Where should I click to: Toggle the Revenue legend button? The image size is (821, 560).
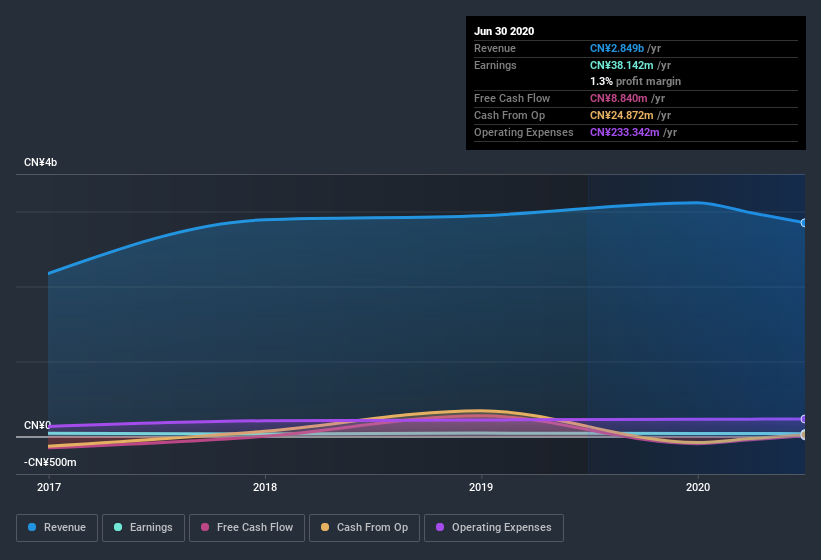pos(57,528)
